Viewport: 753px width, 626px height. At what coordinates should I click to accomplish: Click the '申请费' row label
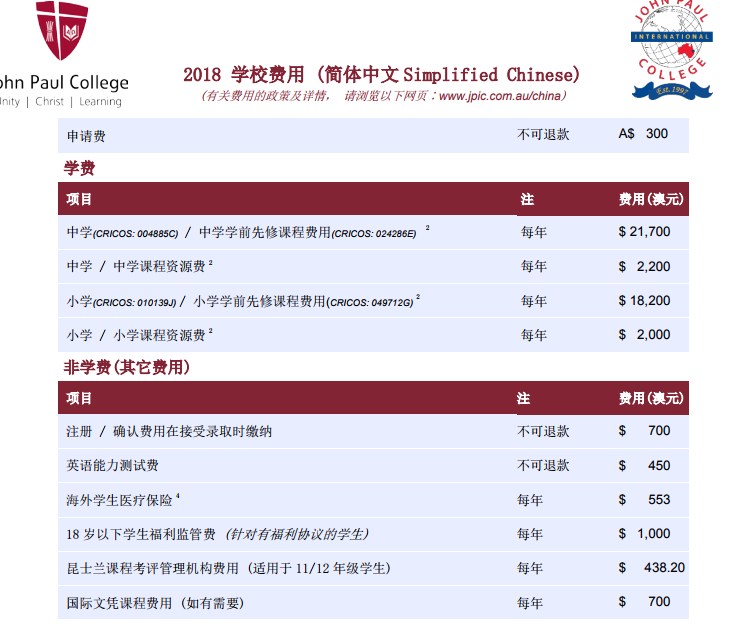pyautogui.click(x=86, y=136)
